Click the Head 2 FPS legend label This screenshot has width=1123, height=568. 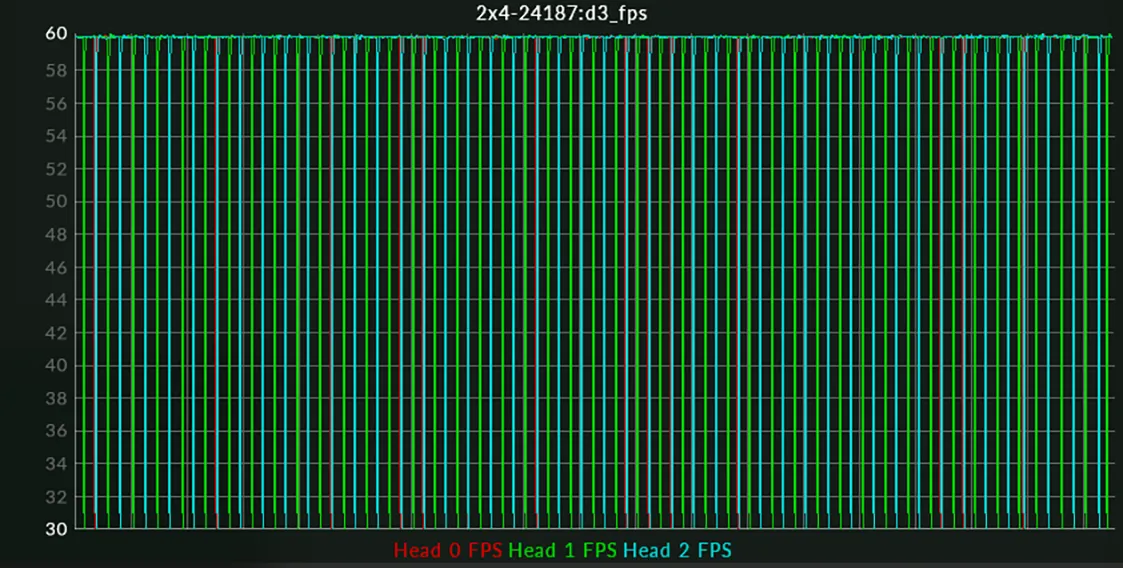tap(678, 550)
